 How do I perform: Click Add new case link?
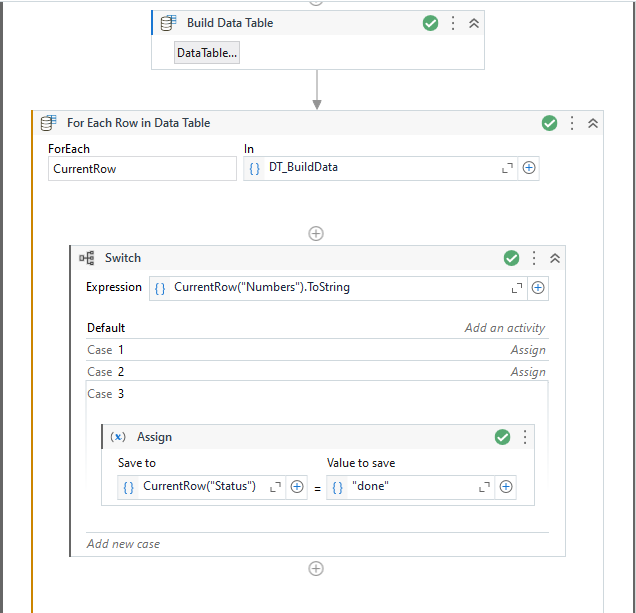coord(123,544)
